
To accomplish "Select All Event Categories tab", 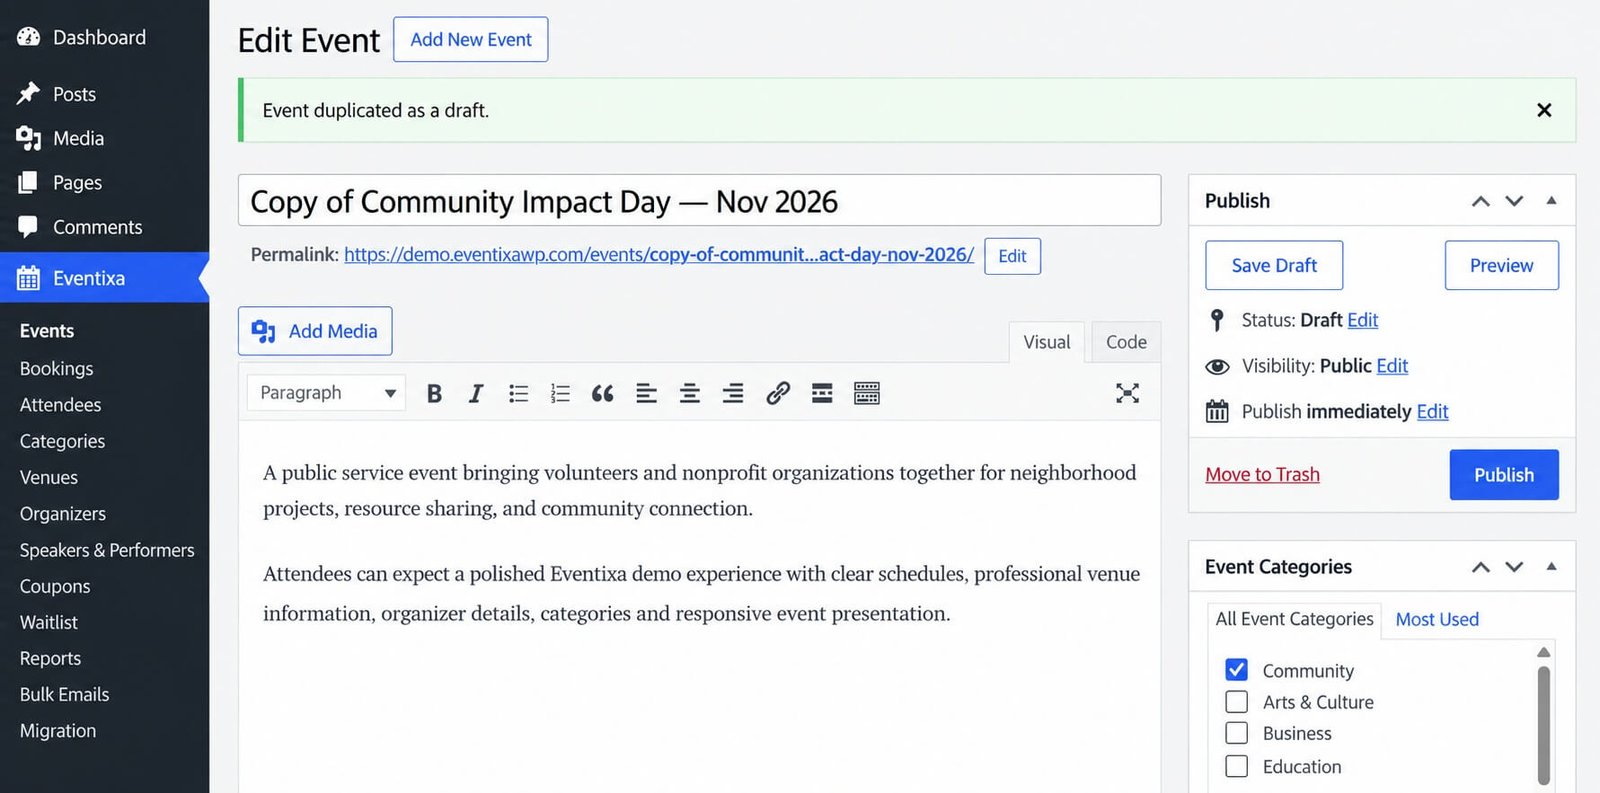I will [x=1295, y=619].
